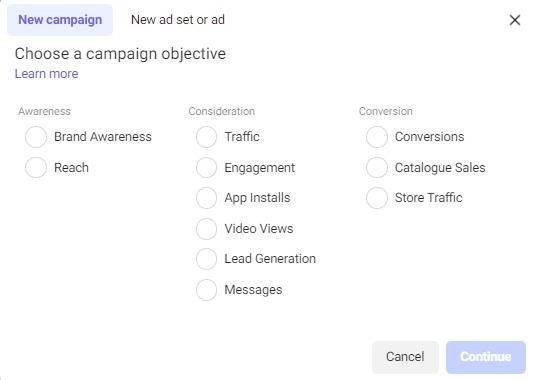
Task: Choose the Reach objective
Action: pos(36,167)
